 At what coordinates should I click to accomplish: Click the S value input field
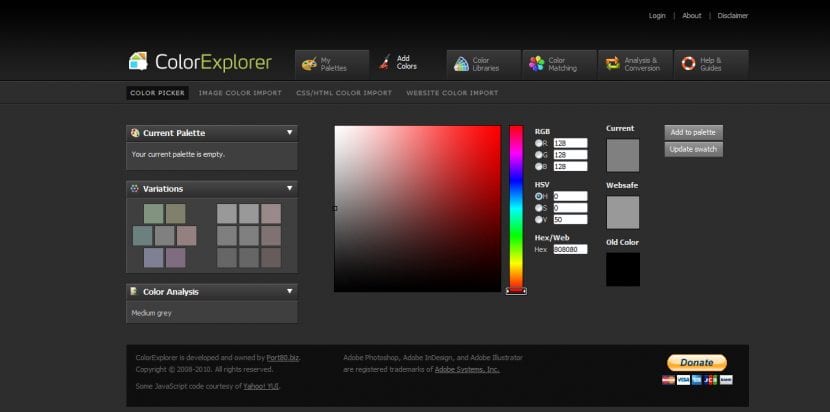point(571,208)
